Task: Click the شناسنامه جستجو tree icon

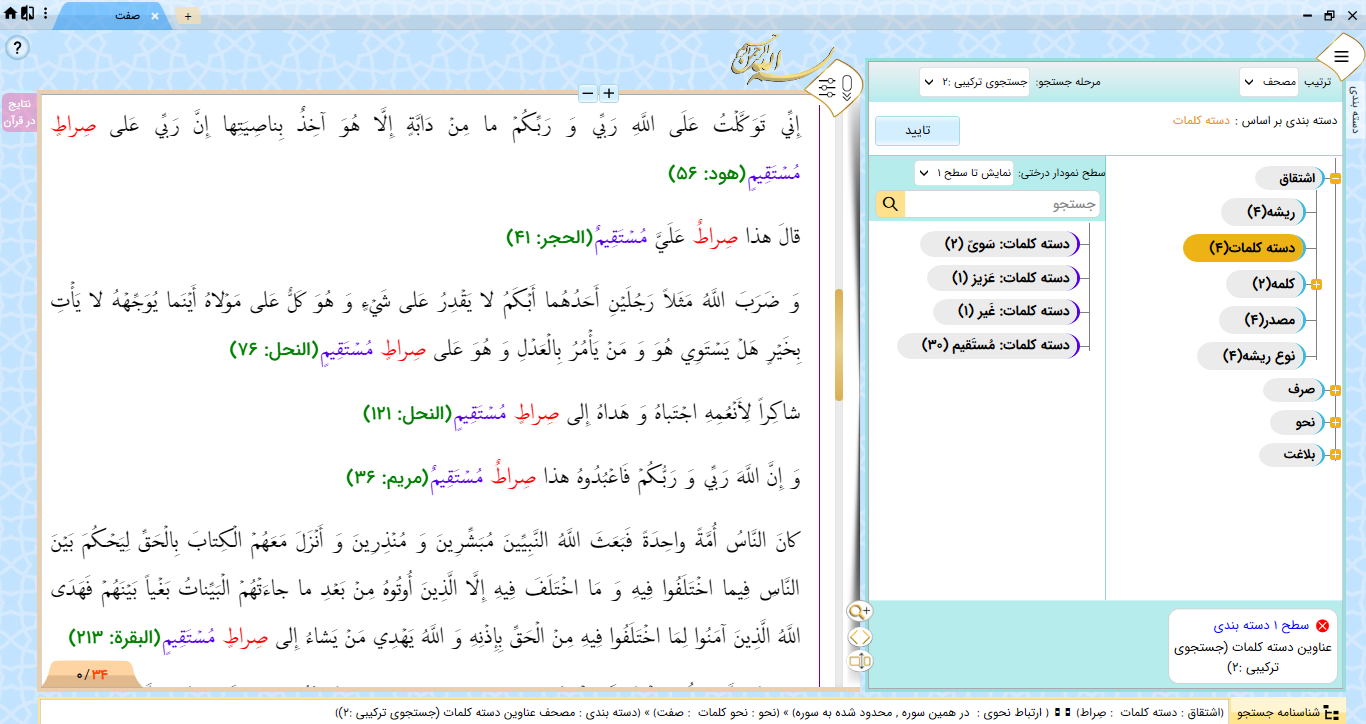Action: click(x=1333, y=712)
